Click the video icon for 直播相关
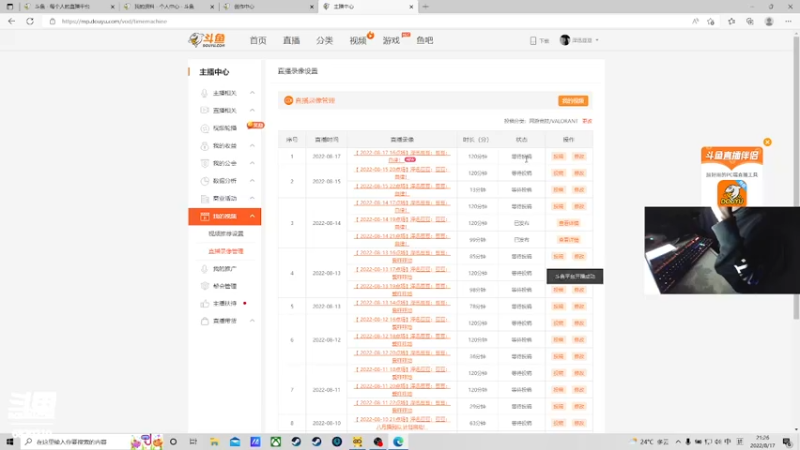Viewport: 800px width, 450px height. pyautogui.click(x=205, y=110)
